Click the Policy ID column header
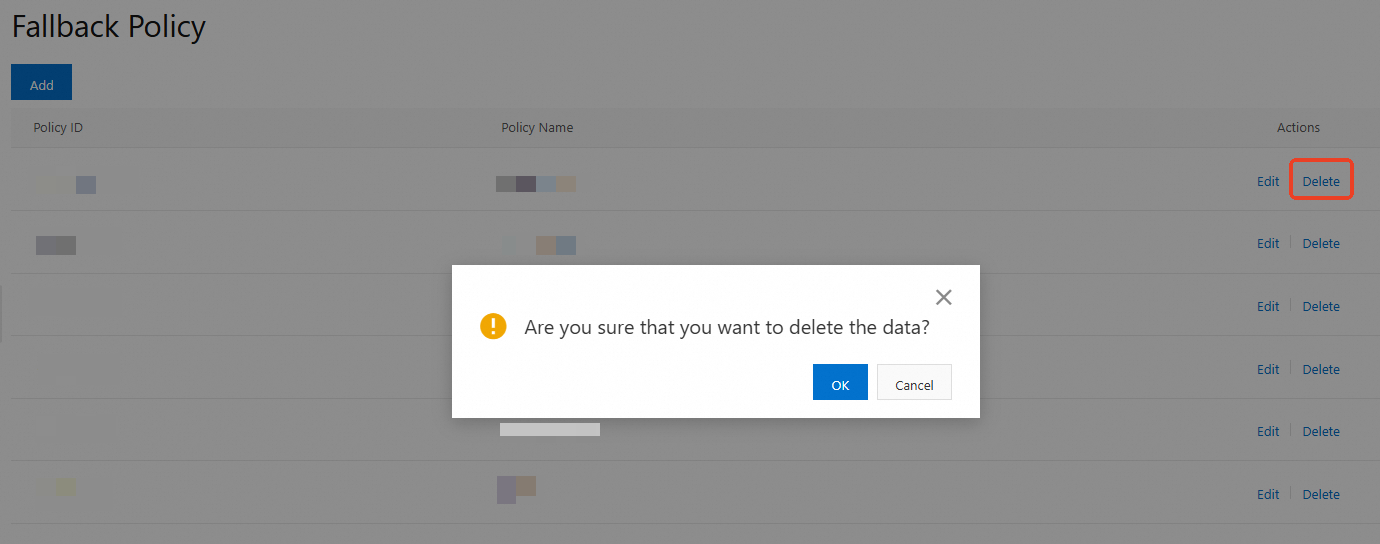Viewport: 1380px width, 544px height. tap(57, 127)
